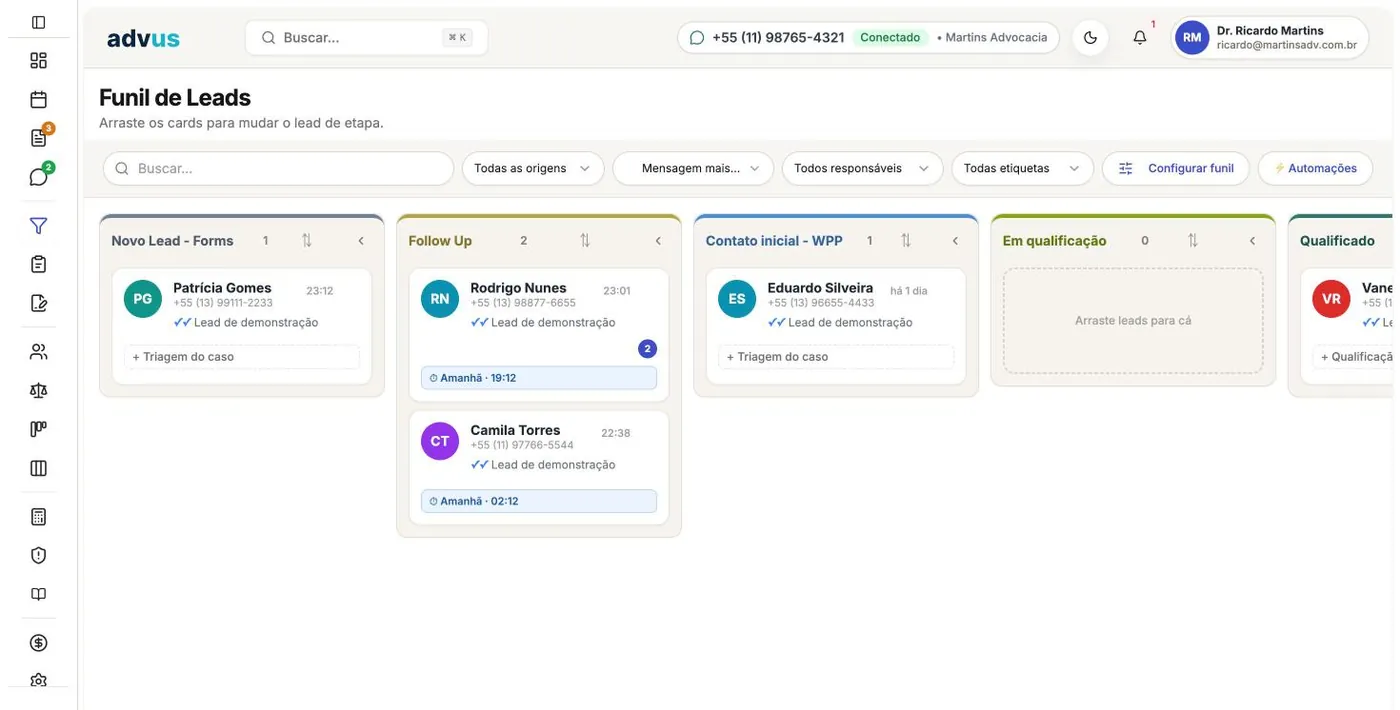
Task: Open the dashboard grid icon in sidebar
Action: (38, 60)
